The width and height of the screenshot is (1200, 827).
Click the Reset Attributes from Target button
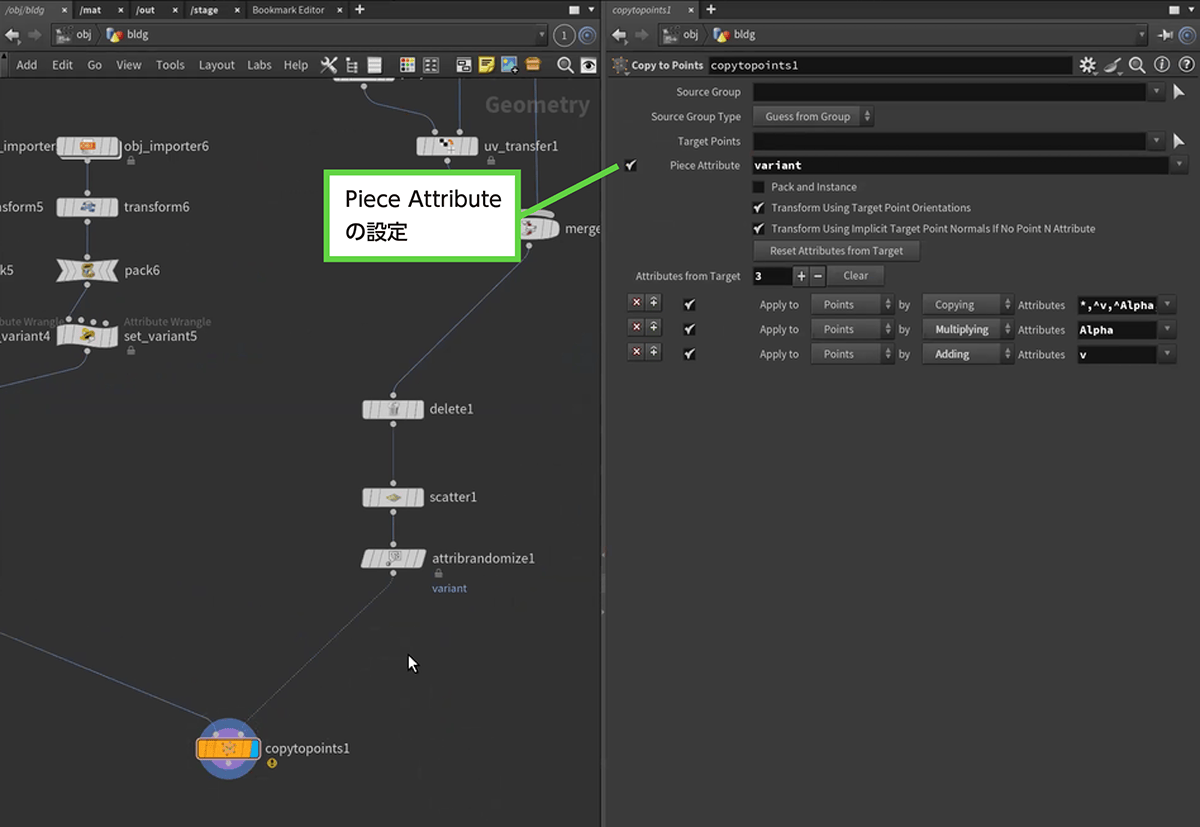pos(836,251)
